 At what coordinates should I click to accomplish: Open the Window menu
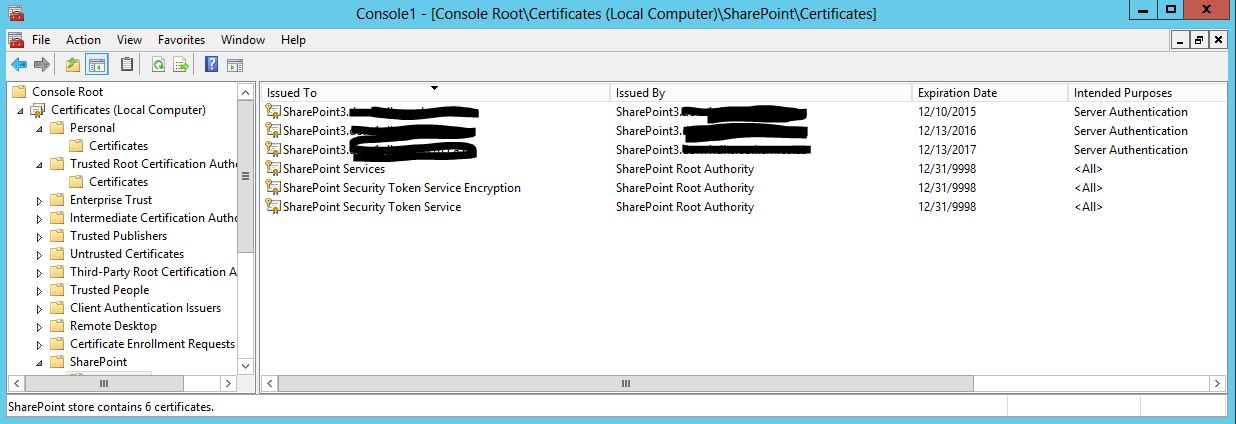click(x=243, y=40)
